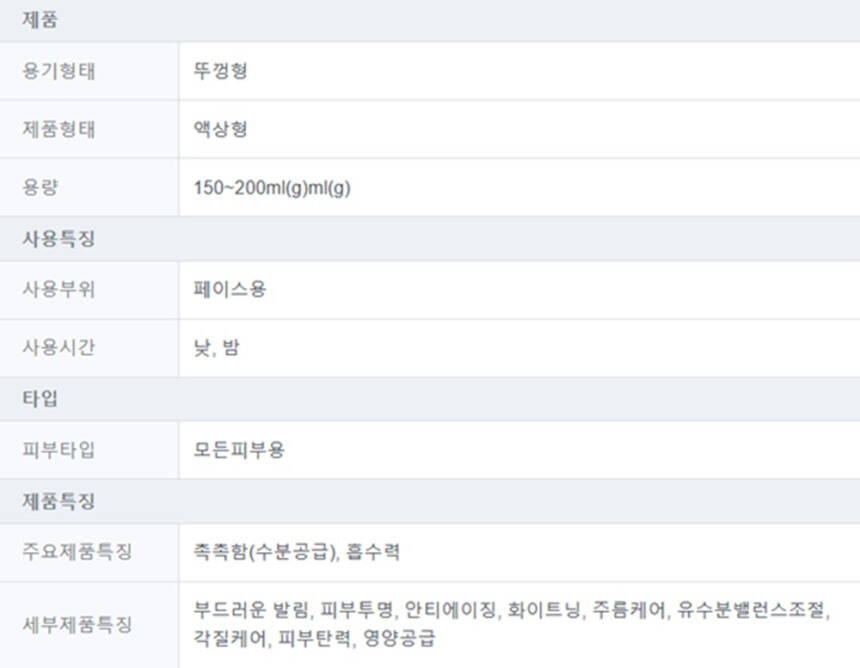Click the 제품 section header
The height and width of the screenshot is (668, 860).
[40, 20]
